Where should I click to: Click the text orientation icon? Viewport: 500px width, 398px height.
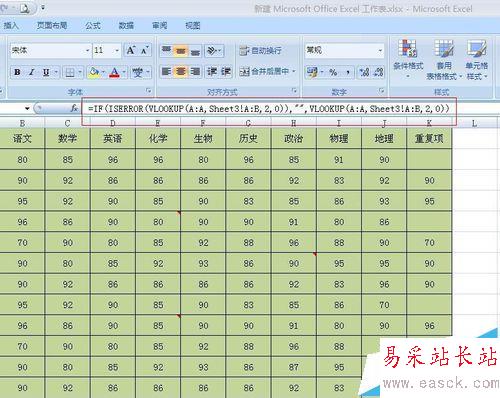212,51
